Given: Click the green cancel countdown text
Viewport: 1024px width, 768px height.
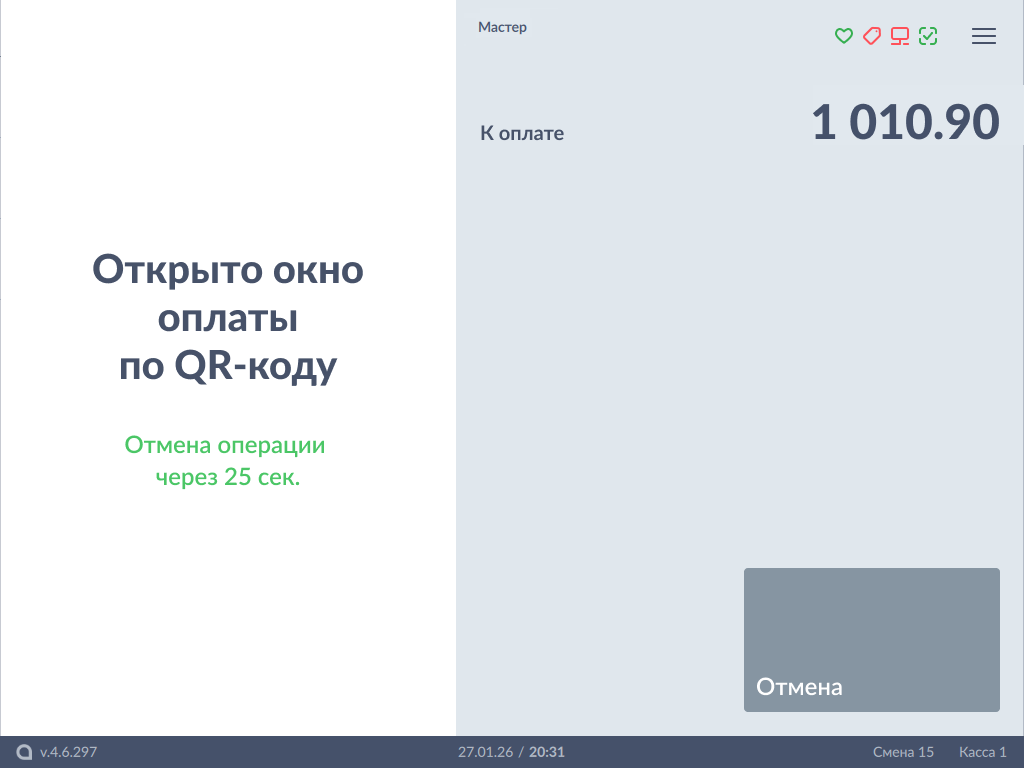Looking at the screenshot, I should [226, 461].
